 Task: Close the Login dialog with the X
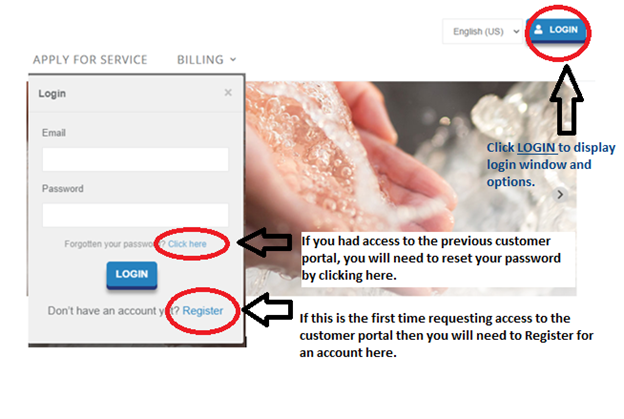pos(228,93)
